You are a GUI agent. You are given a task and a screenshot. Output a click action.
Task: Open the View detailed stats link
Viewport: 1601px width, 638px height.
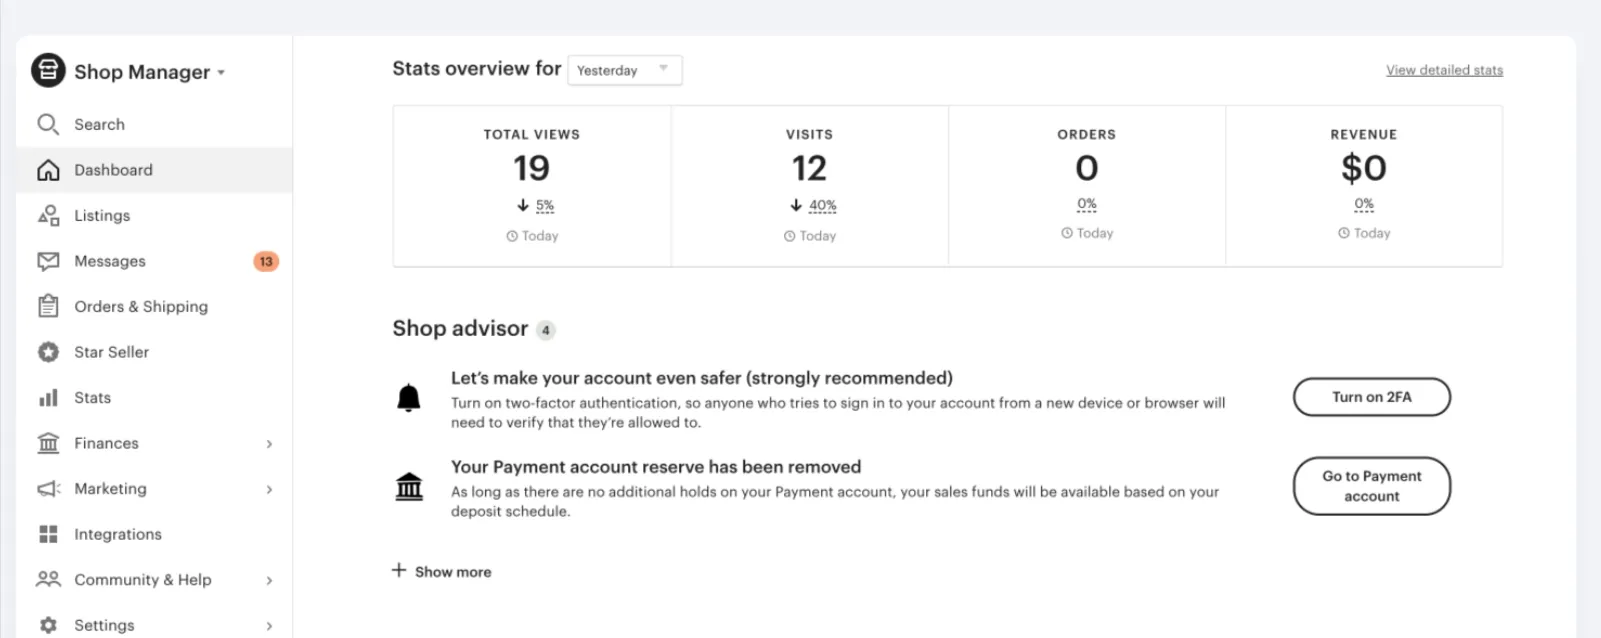pos(1444,70)
